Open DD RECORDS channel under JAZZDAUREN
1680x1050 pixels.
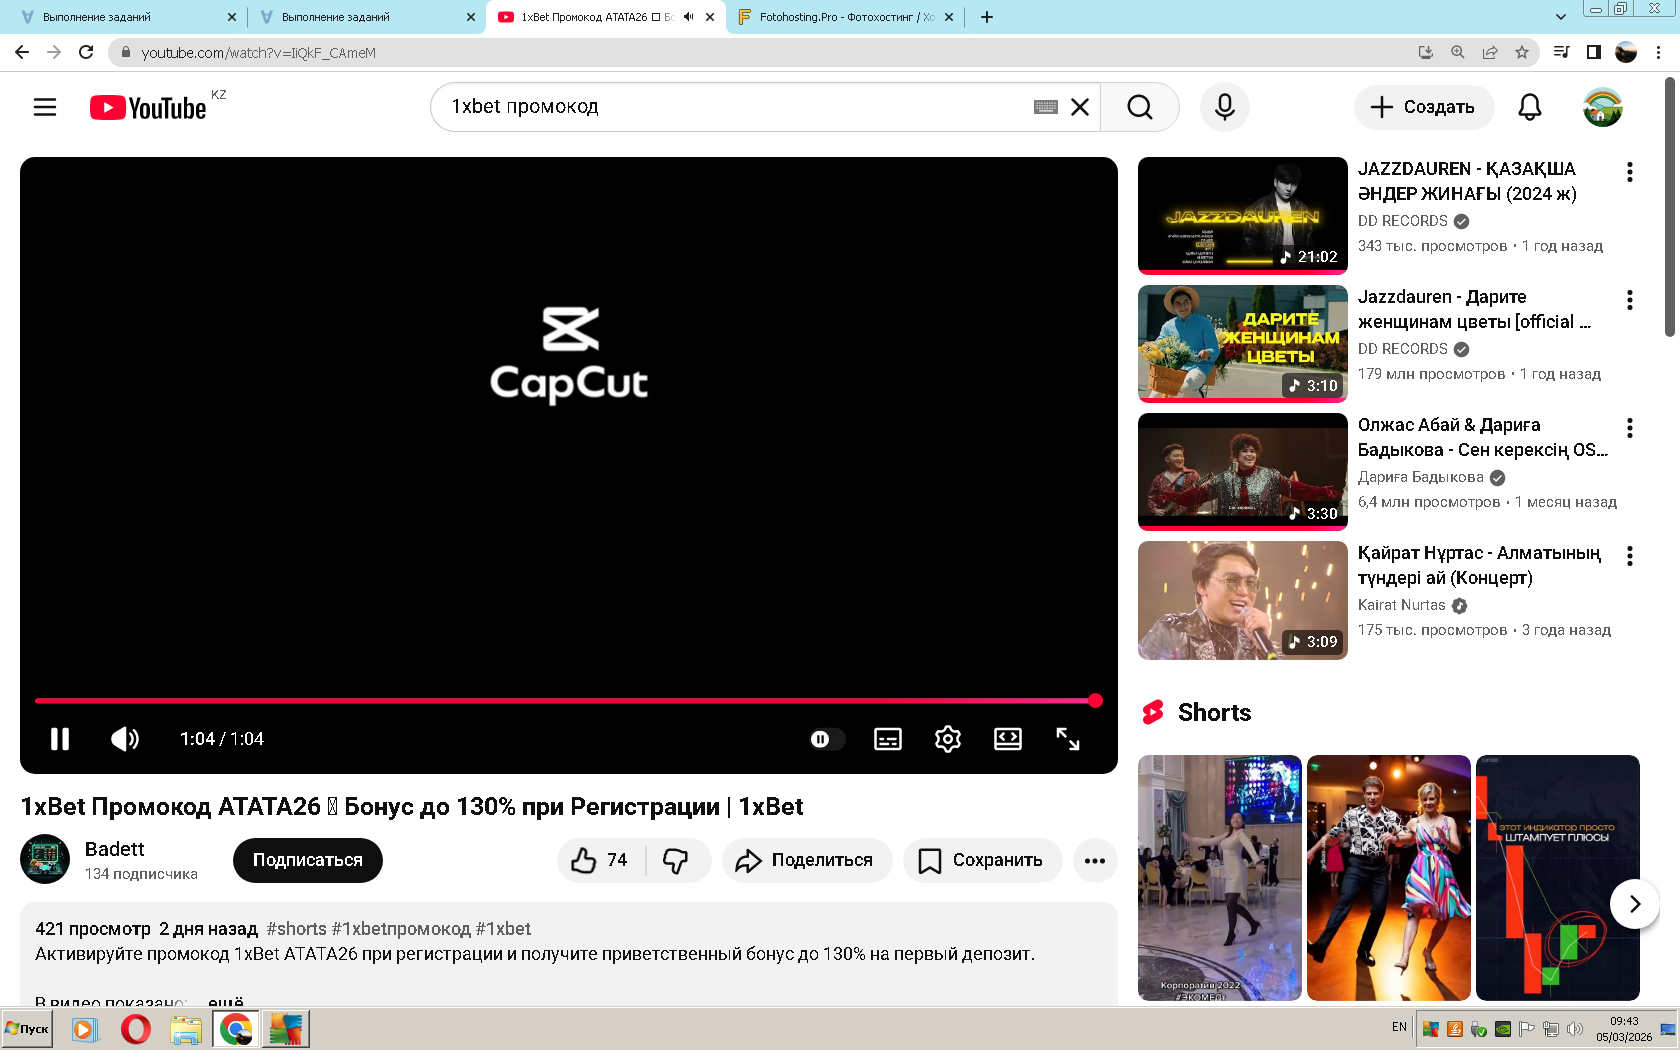point(1403,221)
